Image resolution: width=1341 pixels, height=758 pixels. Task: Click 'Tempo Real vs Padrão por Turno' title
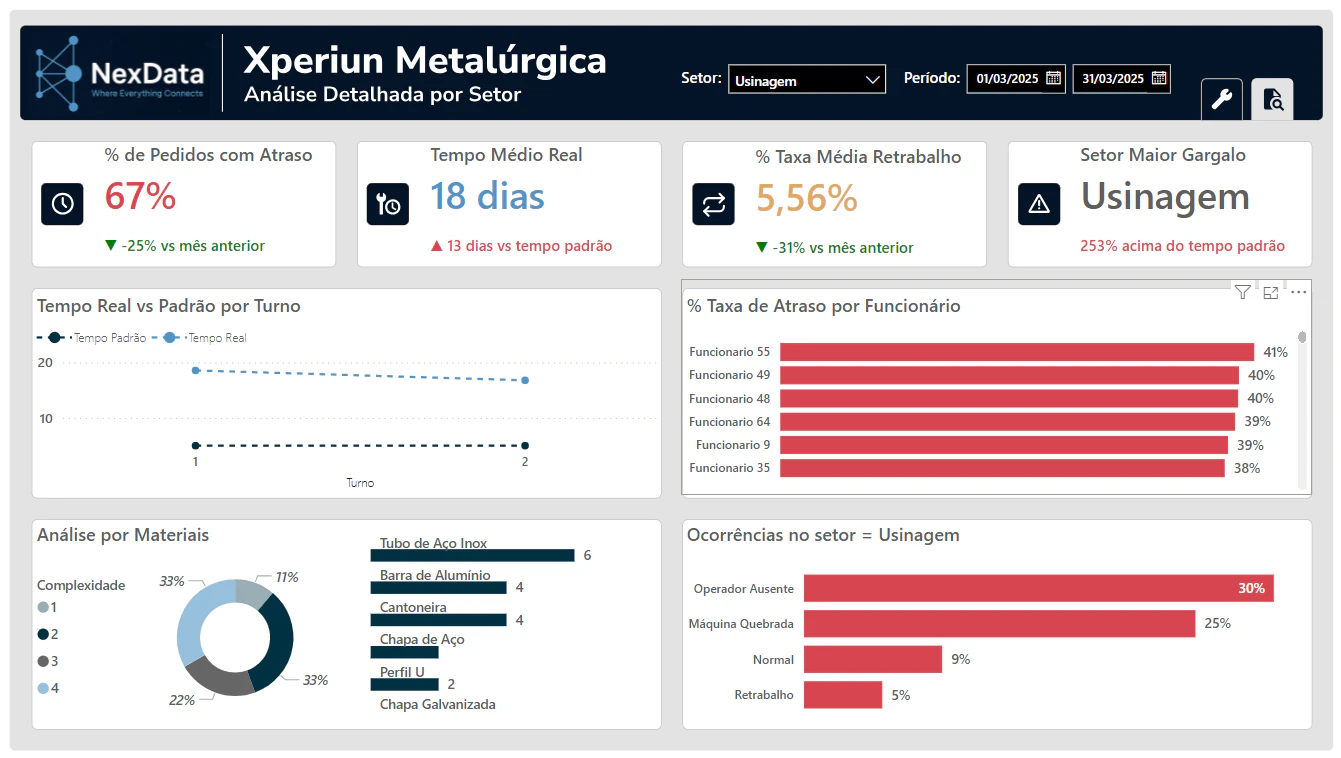(169, 306)
